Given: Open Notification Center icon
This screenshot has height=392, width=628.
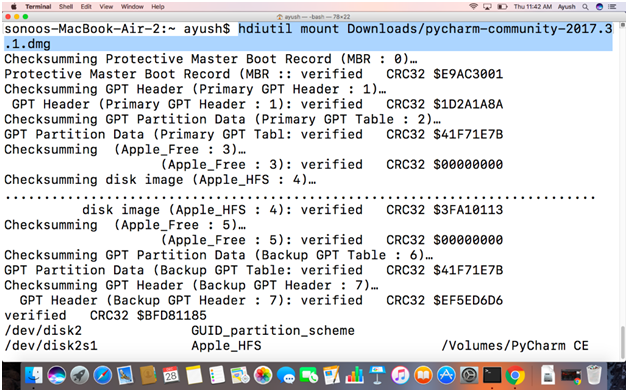Looking at the screenshot, I should (x=612, y=6).
